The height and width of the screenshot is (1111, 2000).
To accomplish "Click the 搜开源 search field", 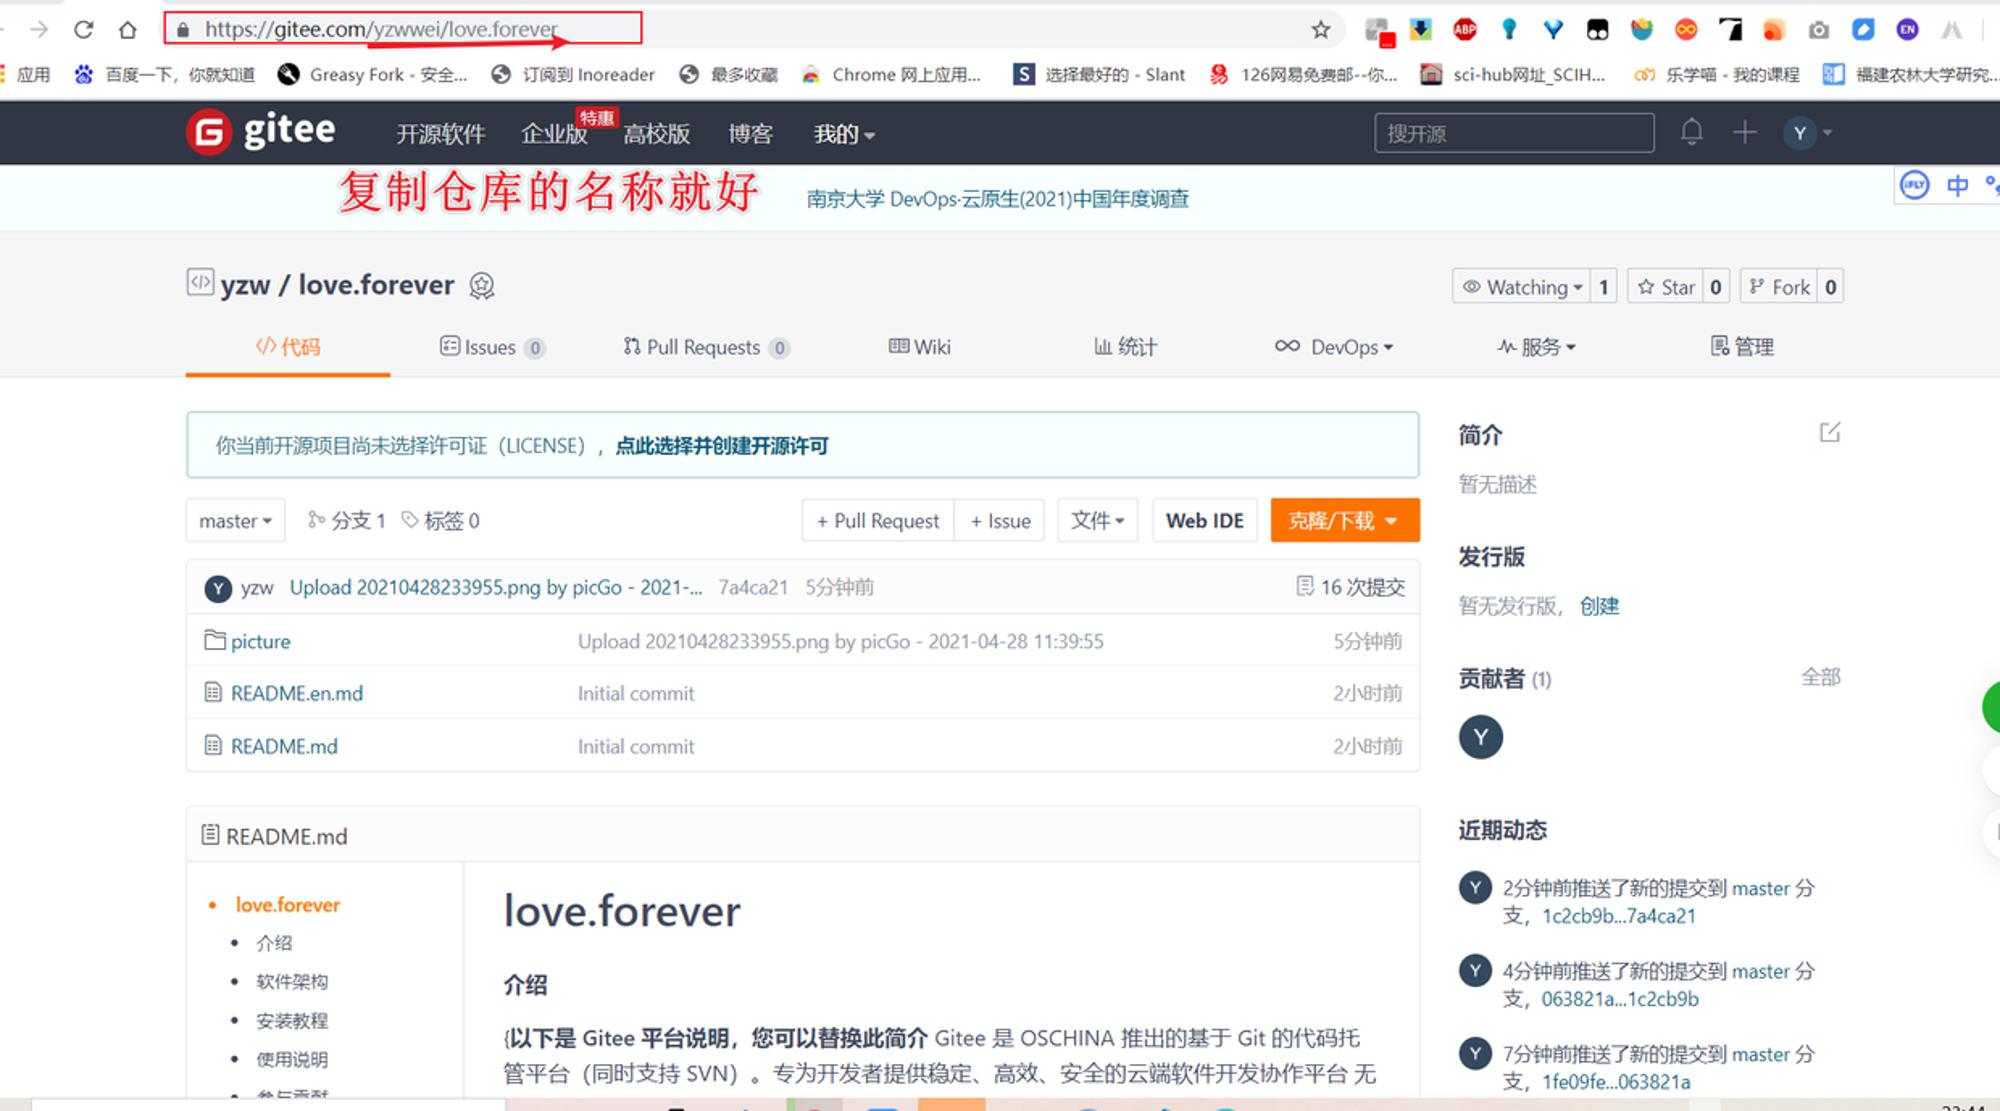I will point(1514,133).
